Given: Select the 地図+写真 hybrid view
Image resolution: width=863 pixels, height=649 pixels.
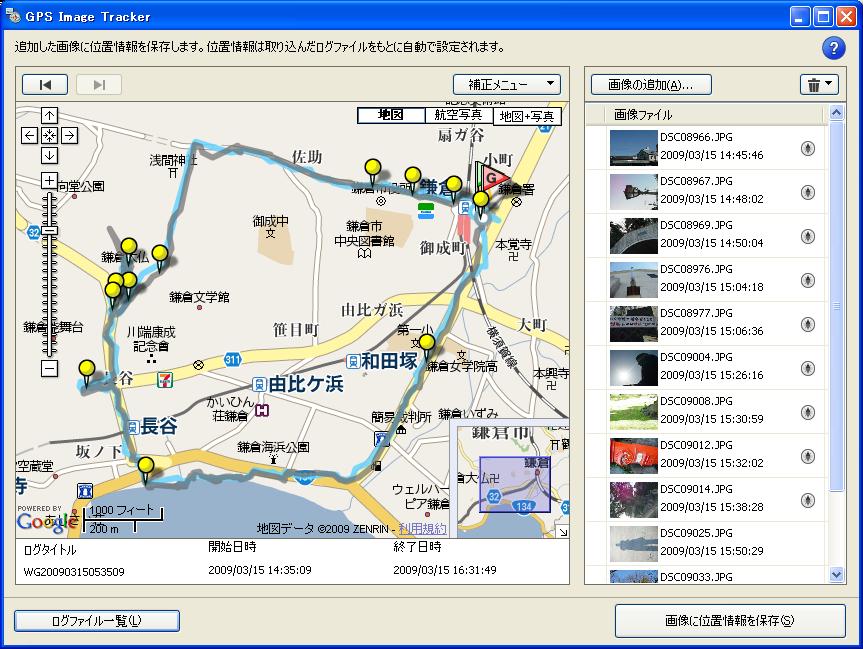Looking at the screenshot, I should point(528,117).
